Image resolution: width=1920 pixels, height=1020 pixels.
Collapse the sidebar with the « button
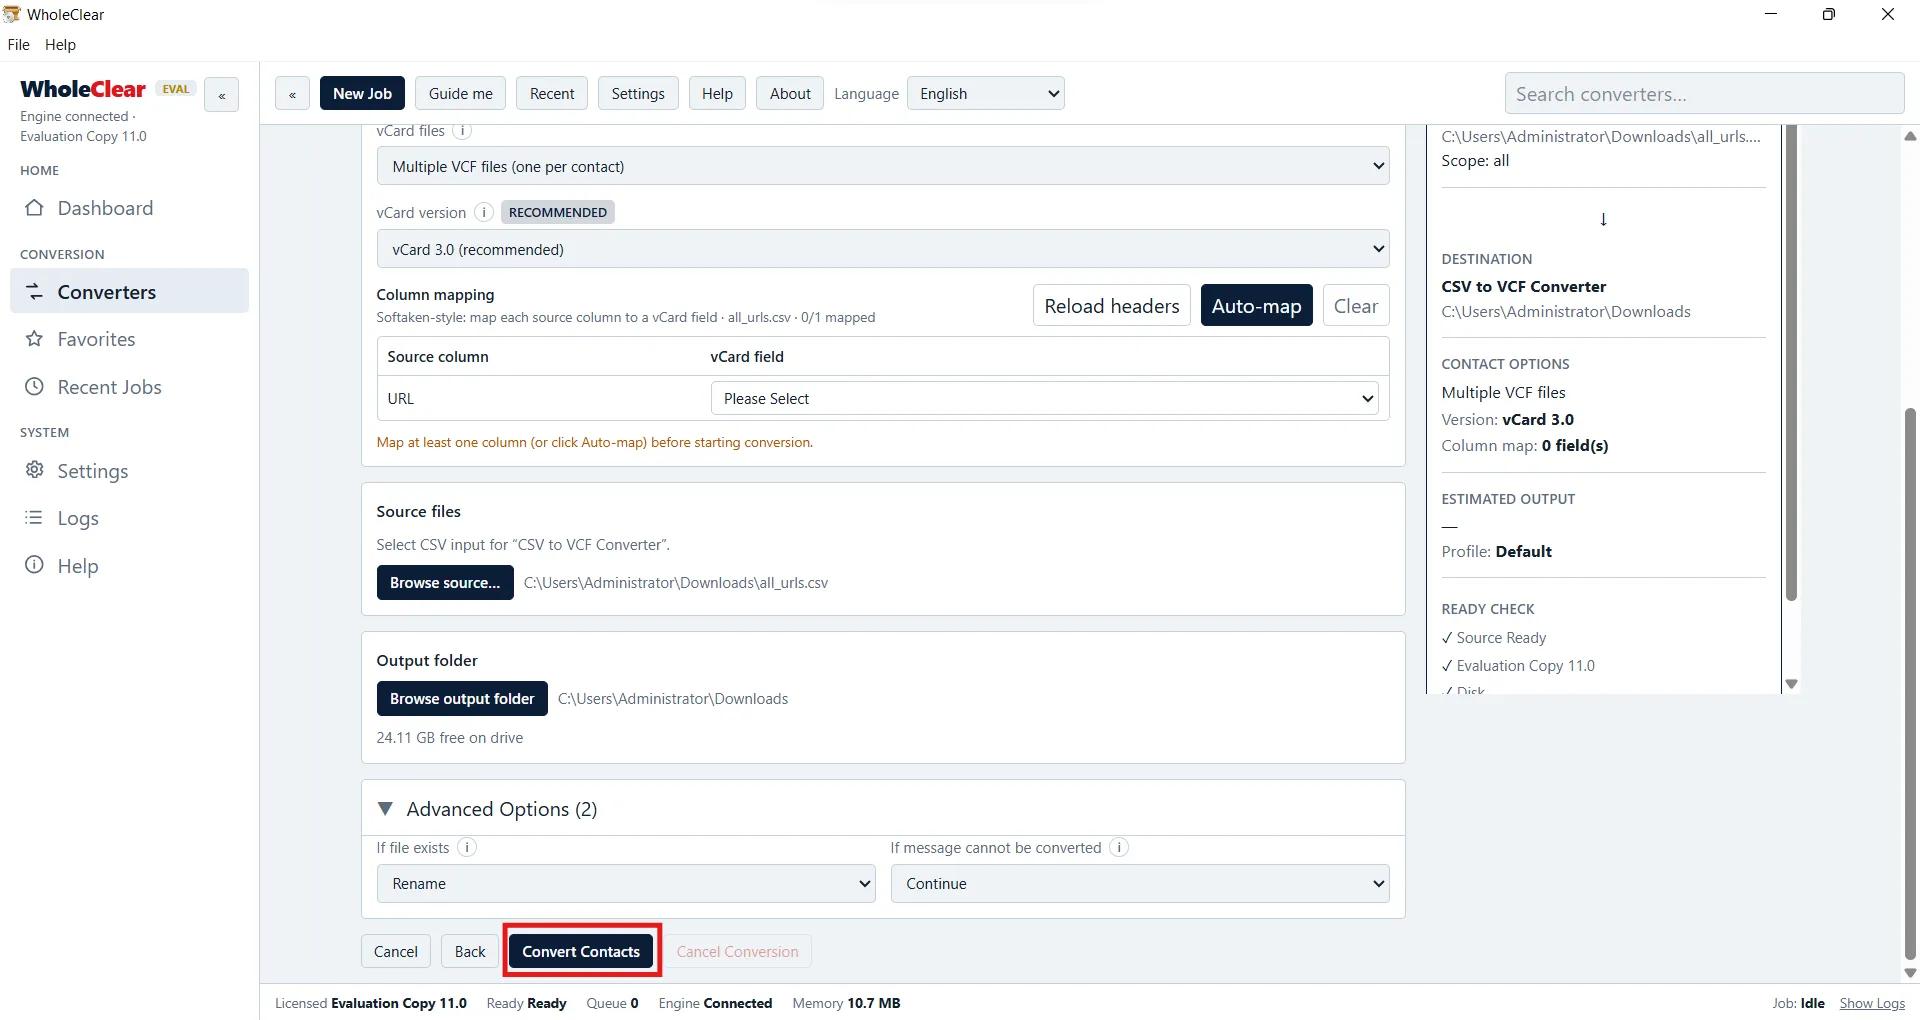tap(221, 95)
